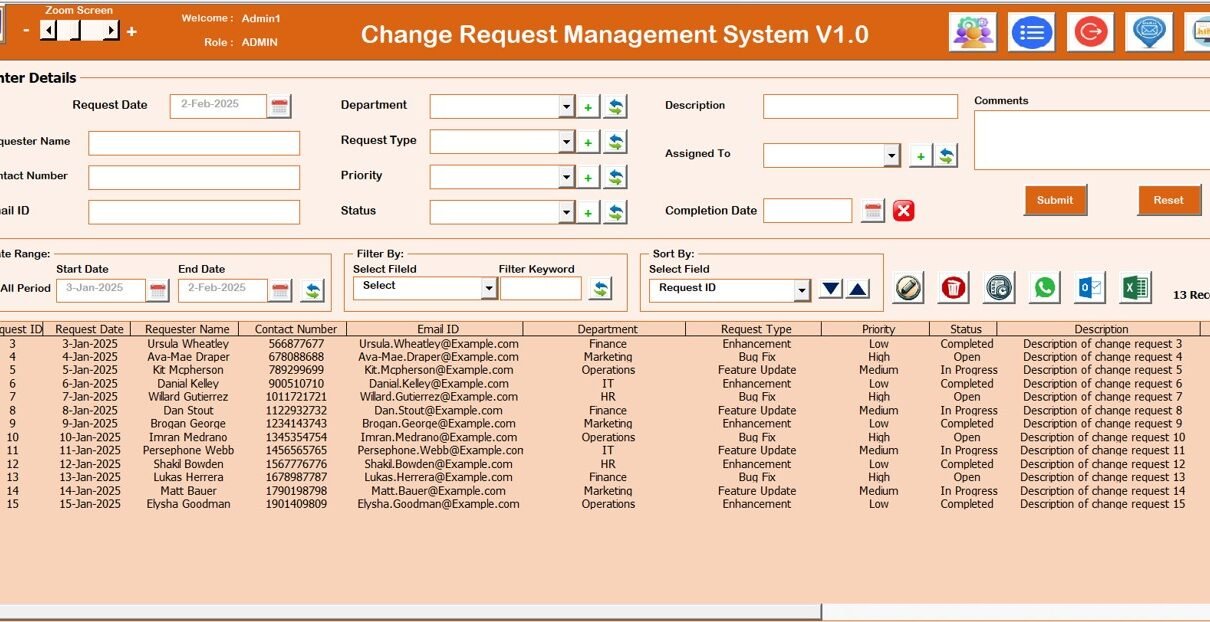Sort records descending with down arrow

[830, 290]
